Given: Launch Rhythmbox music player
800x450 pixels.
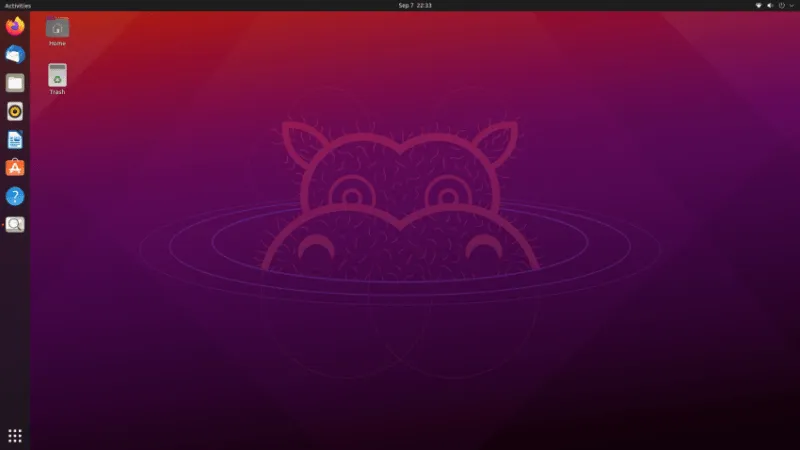Looking at the screenshot, I should tap(15, 111).
